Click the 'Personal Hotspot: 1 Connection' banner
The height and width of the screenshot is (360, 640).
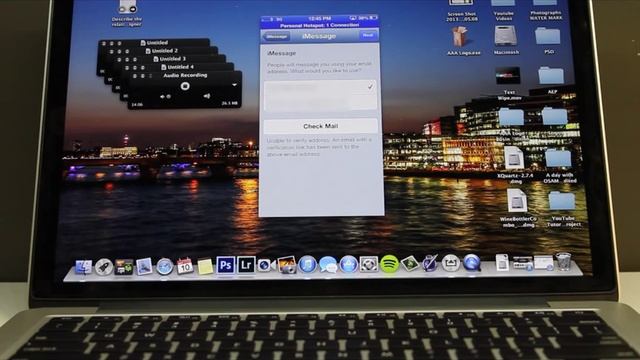tap(320, 25)
